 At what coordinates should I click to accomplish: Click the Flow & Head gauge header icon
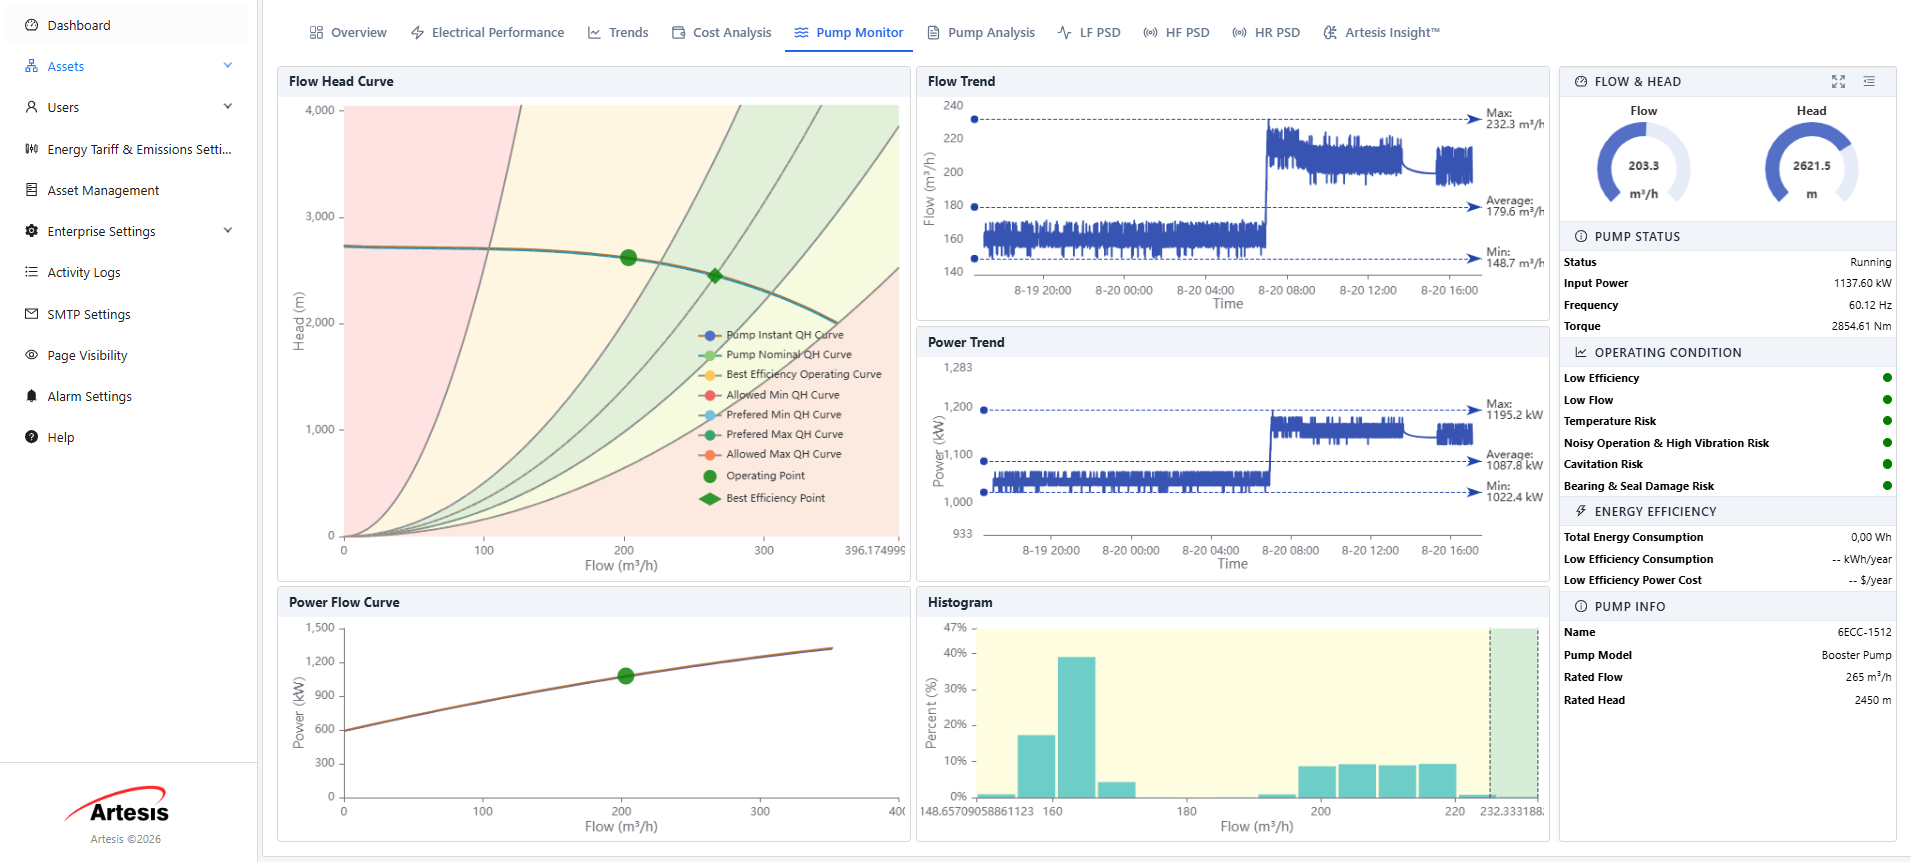click(x=1581, y=82)
